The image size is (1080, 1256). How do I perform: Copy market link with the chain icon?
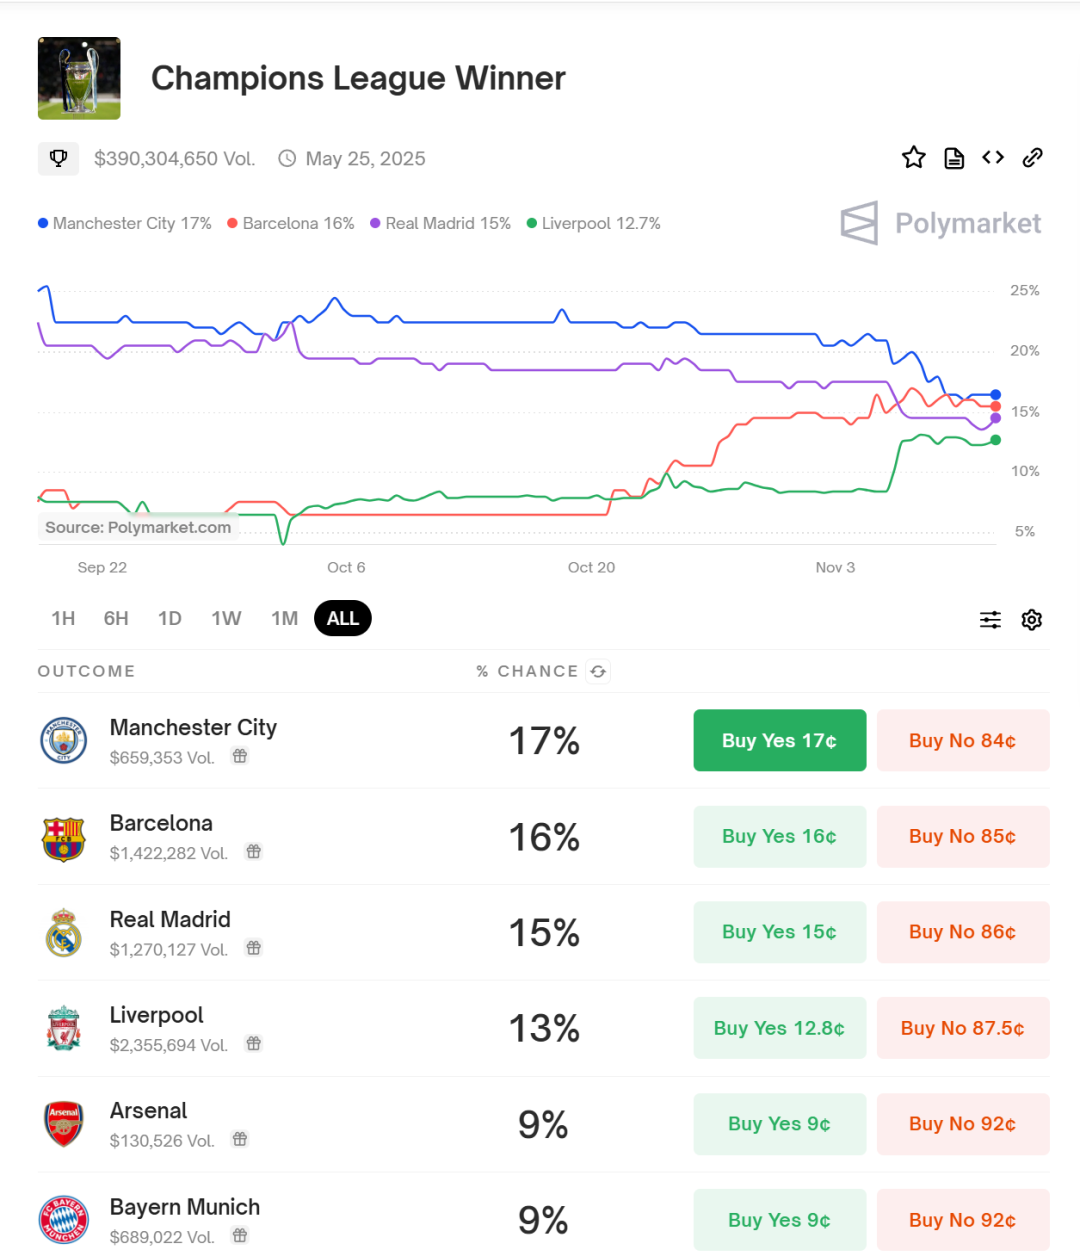(1033, 158)
